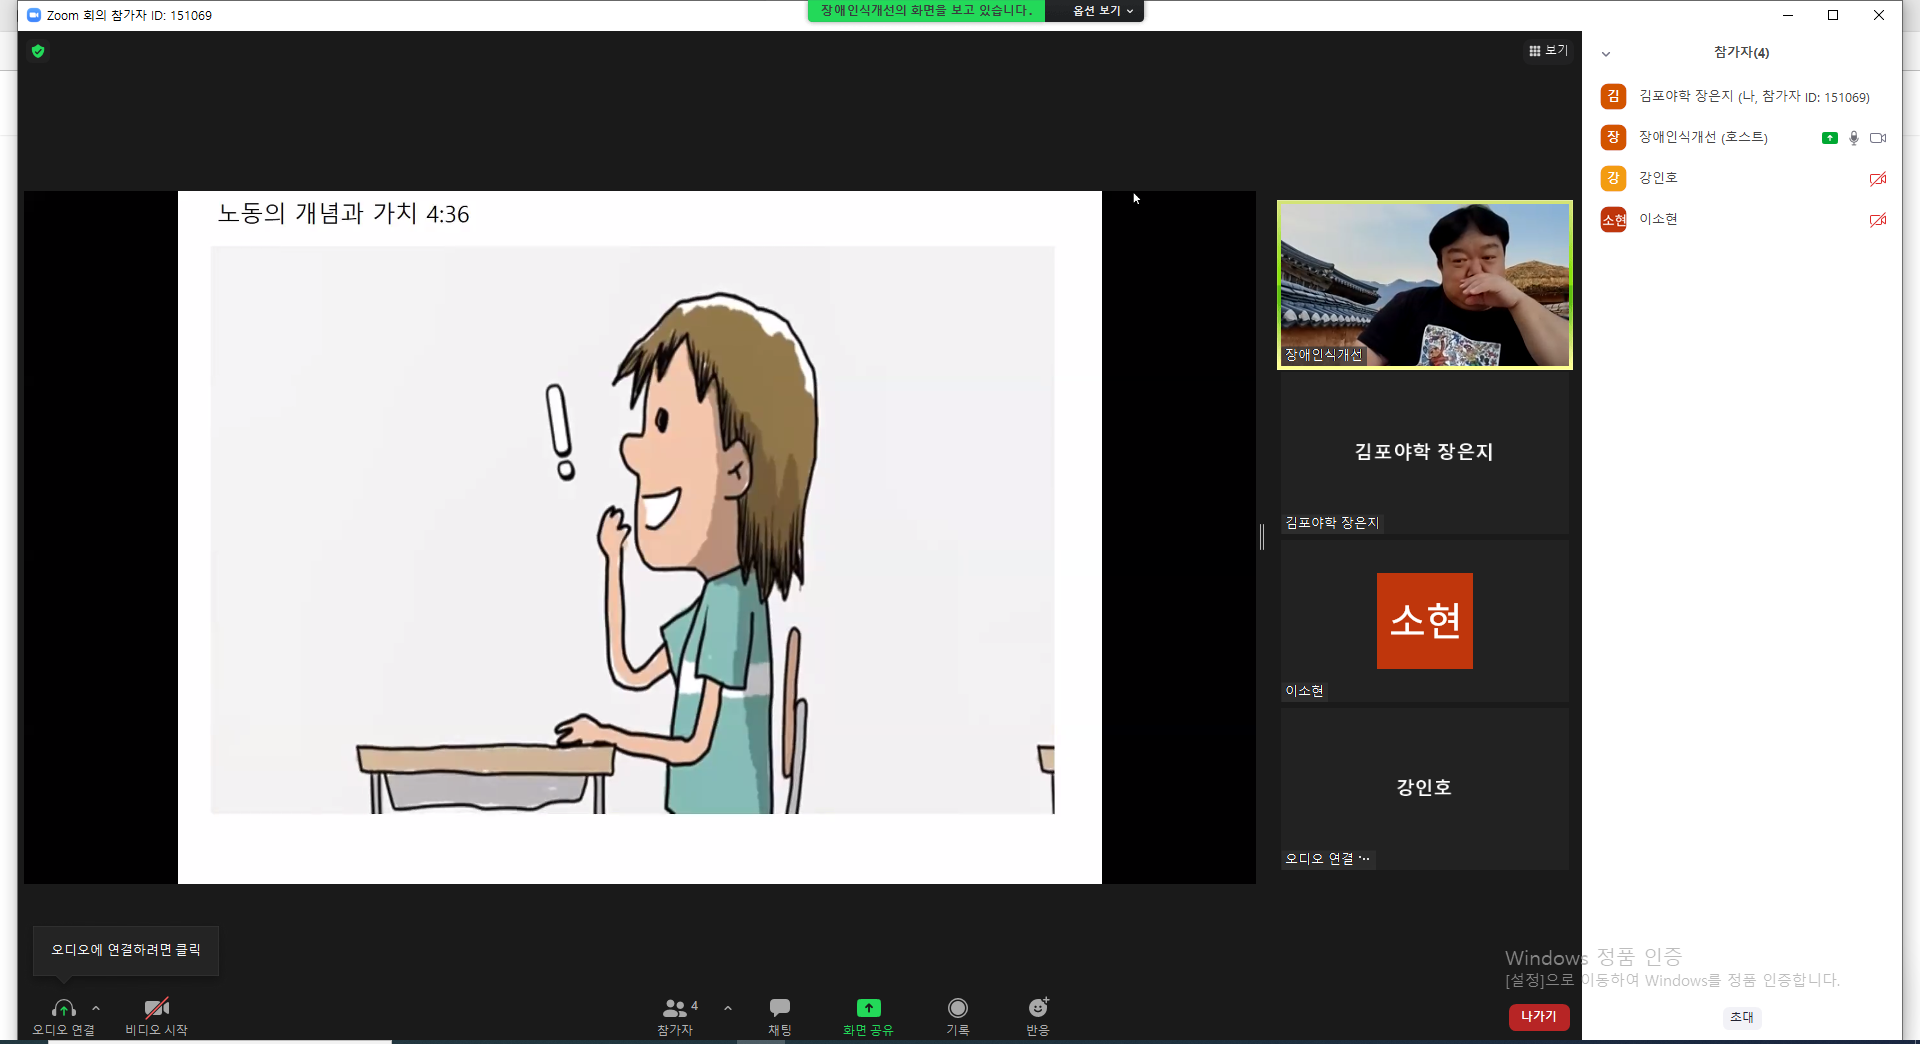Screen dimensions: 1920x1044
Task: Click the green screen-viewing notification banner
Action: click(926, 10)
